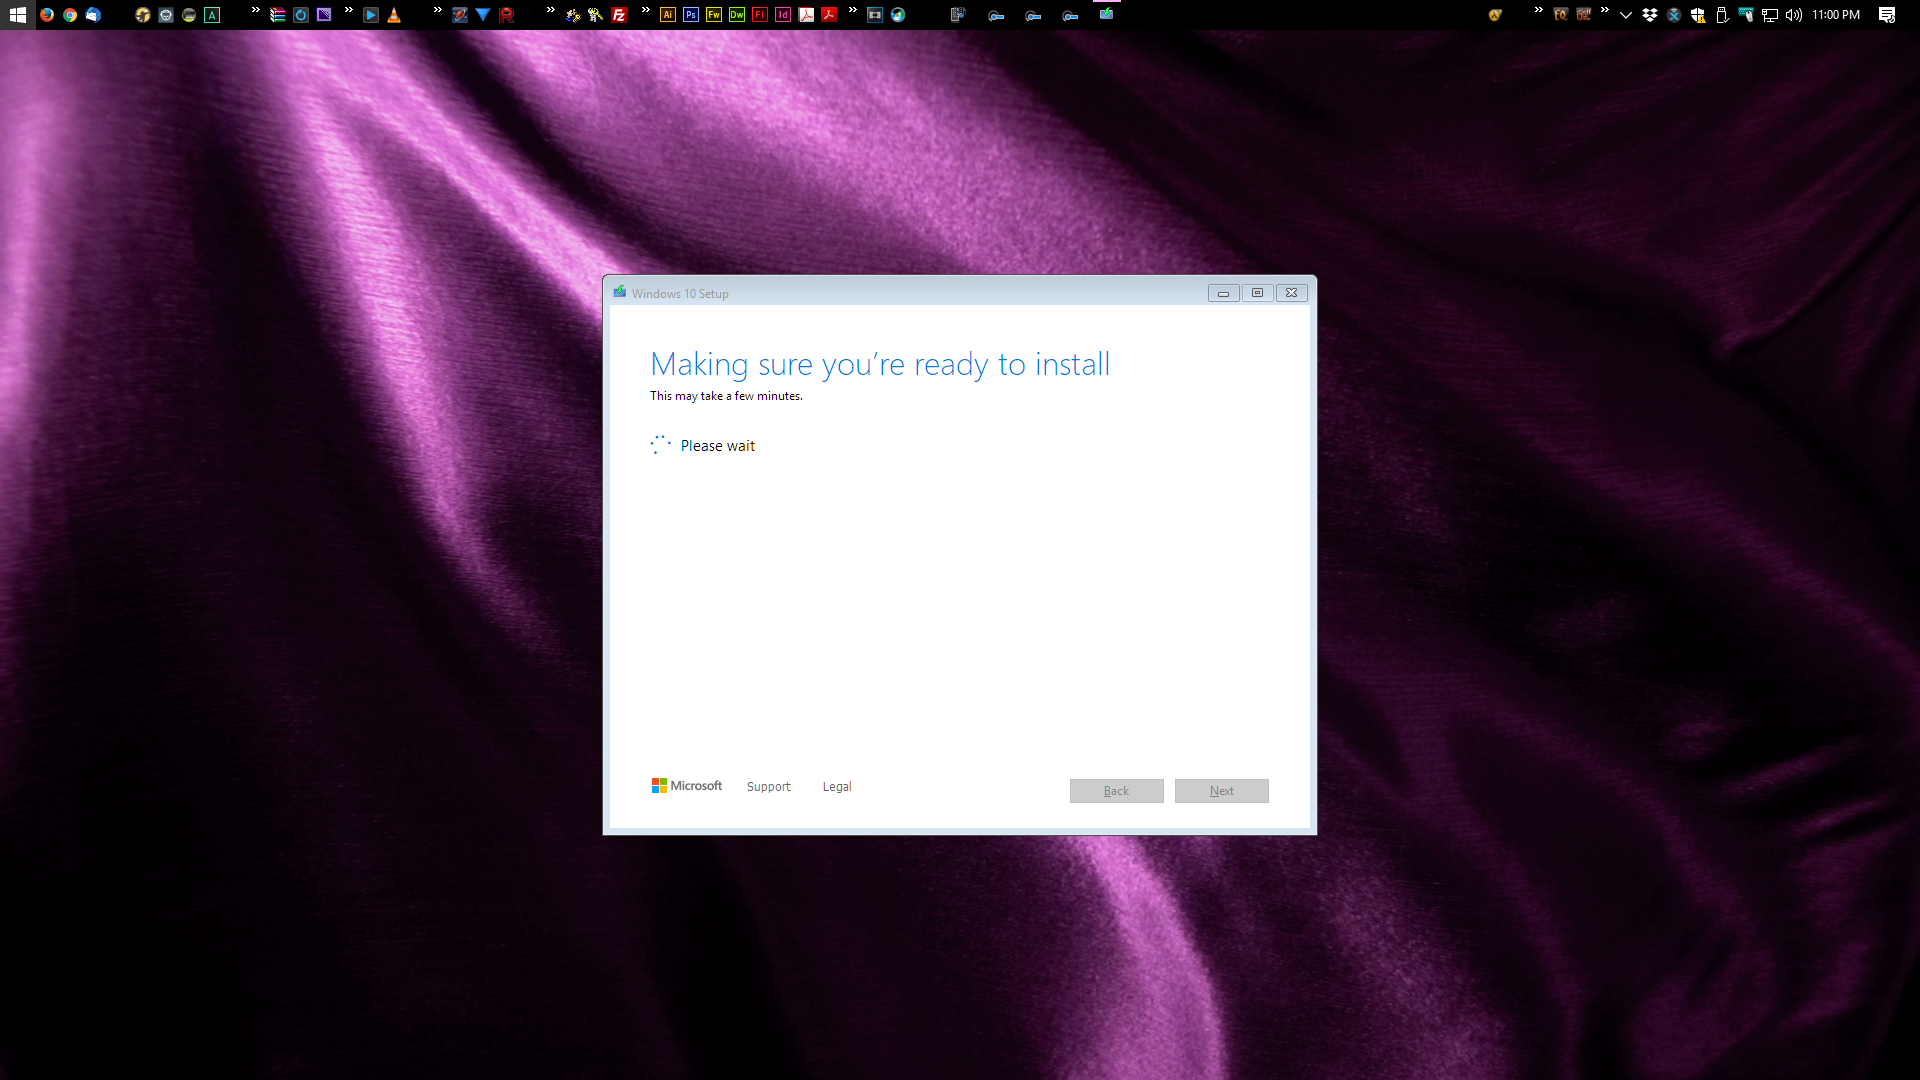Click the Next button in Setup

coord(1221,791)
